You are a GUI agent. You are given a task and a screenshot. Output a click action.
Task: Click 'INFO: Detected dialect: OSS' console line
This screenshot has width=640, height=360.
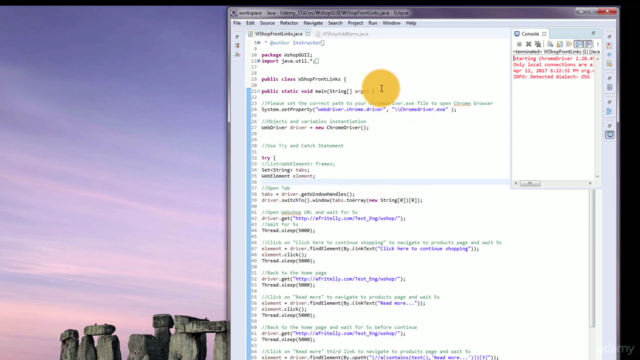[x=551, y=77]
